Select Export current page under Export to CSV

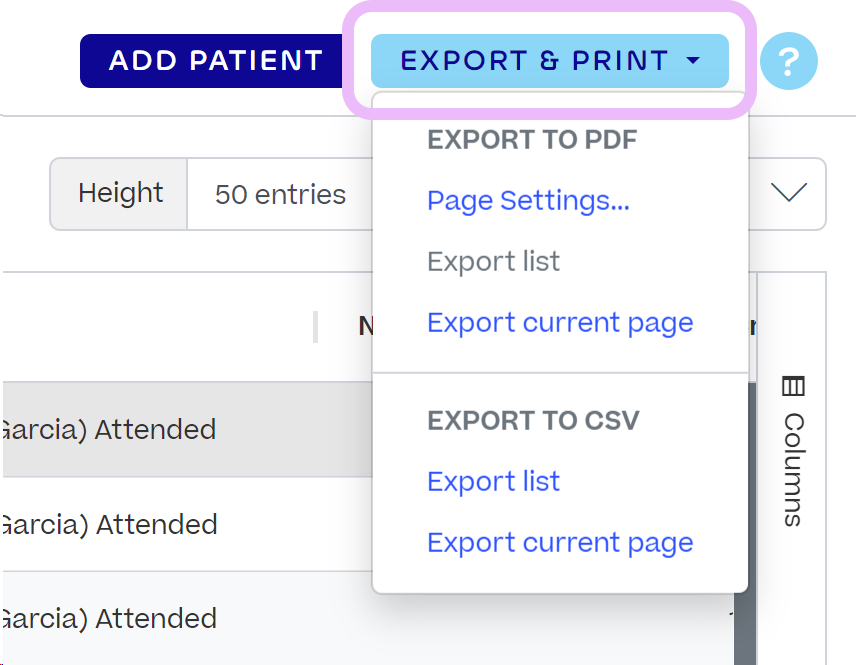click(x=559, y=543)
